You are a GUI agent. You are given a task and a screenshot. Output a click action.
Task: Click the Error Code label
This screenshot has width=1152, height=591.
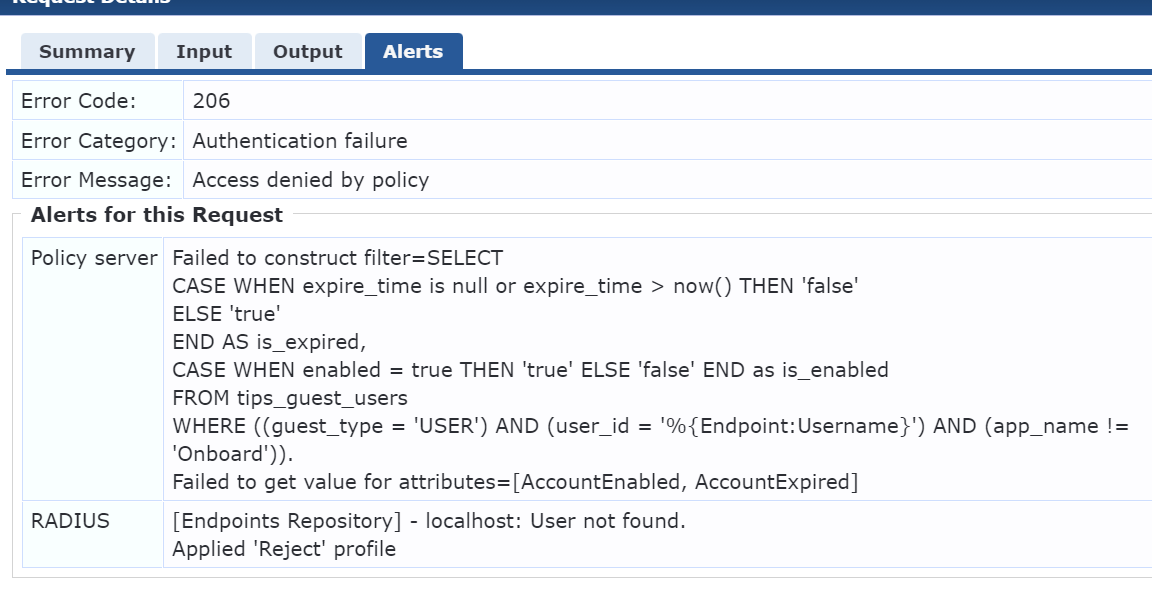click(x=78, y=101)
